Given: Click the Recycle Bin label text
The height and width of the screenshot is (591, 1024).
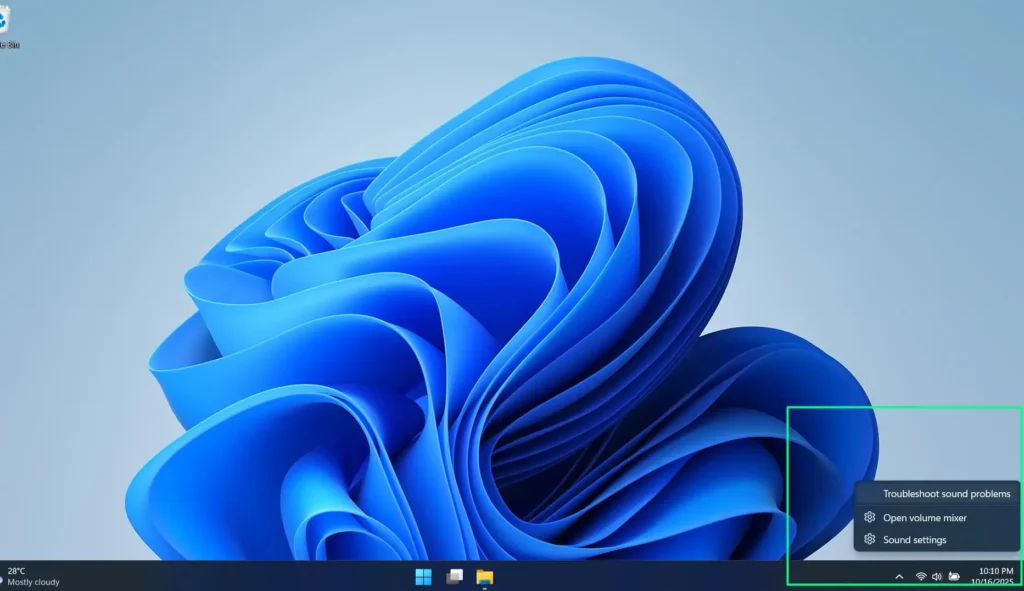Looking at the screenshot, I should [x=10, y=44].
